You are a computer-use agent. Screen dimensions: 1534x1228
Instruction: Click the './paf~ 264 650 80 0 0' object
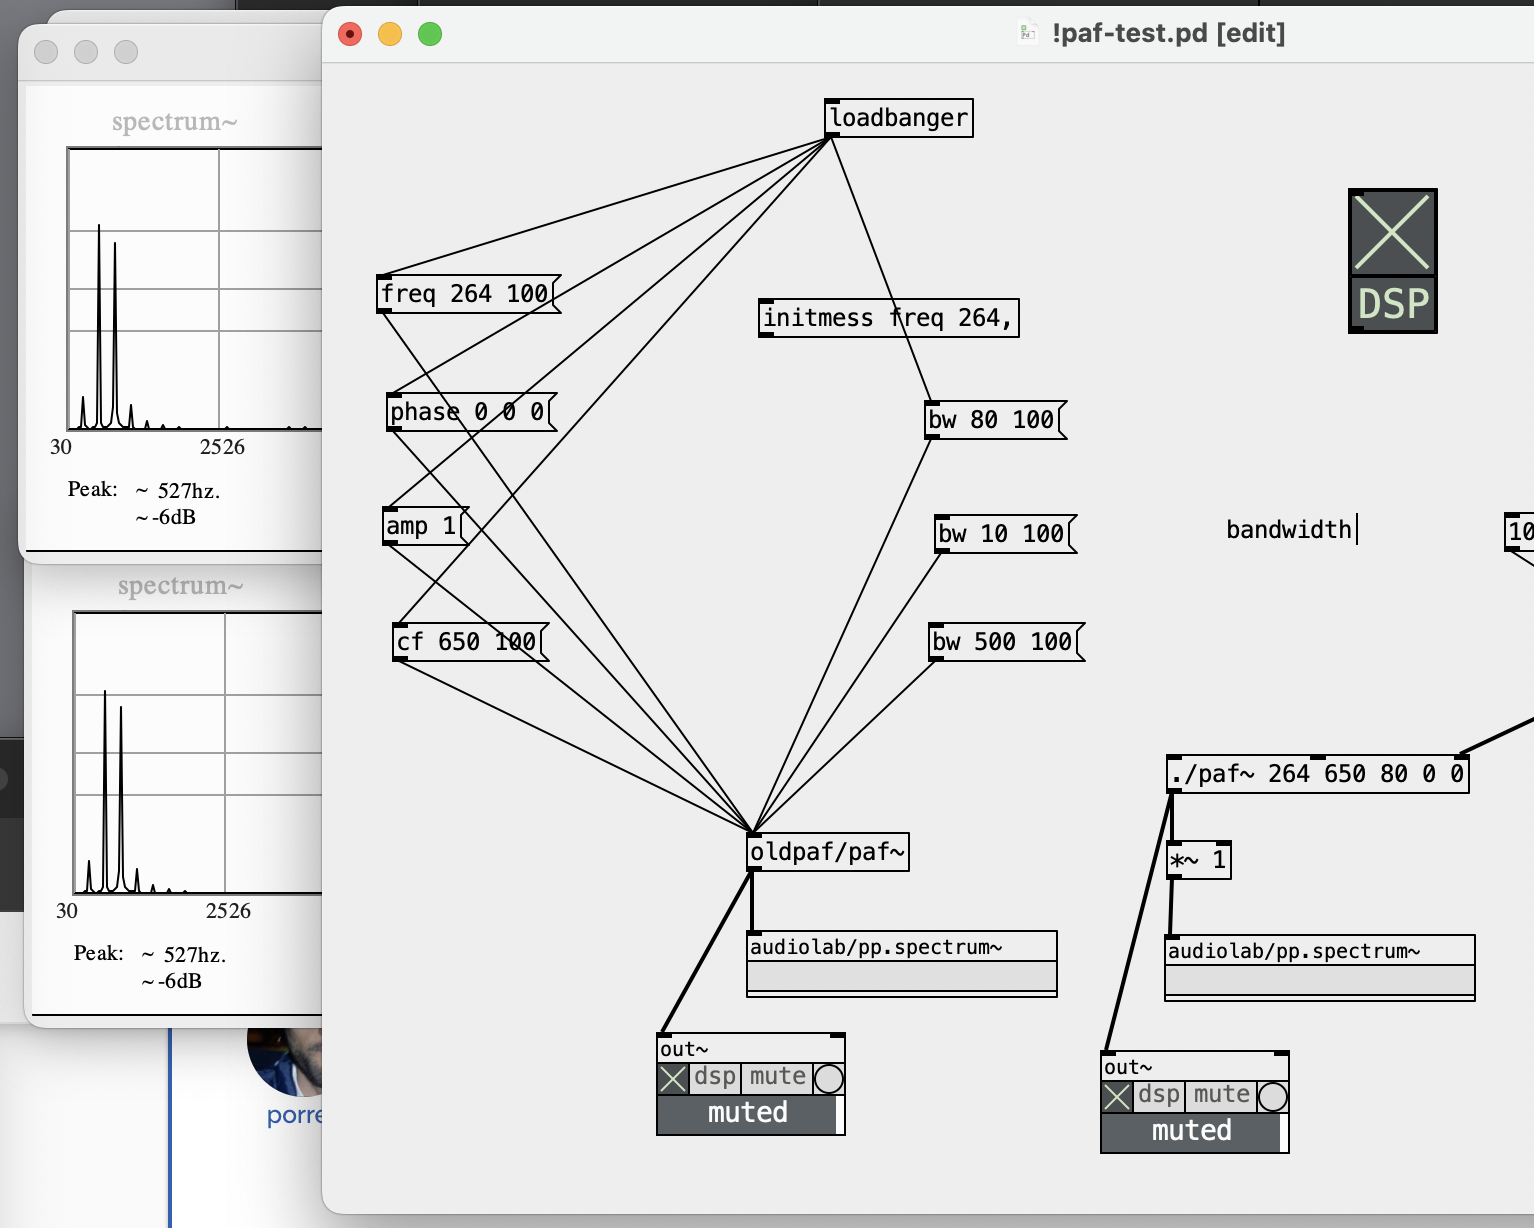coord(1317,773)
